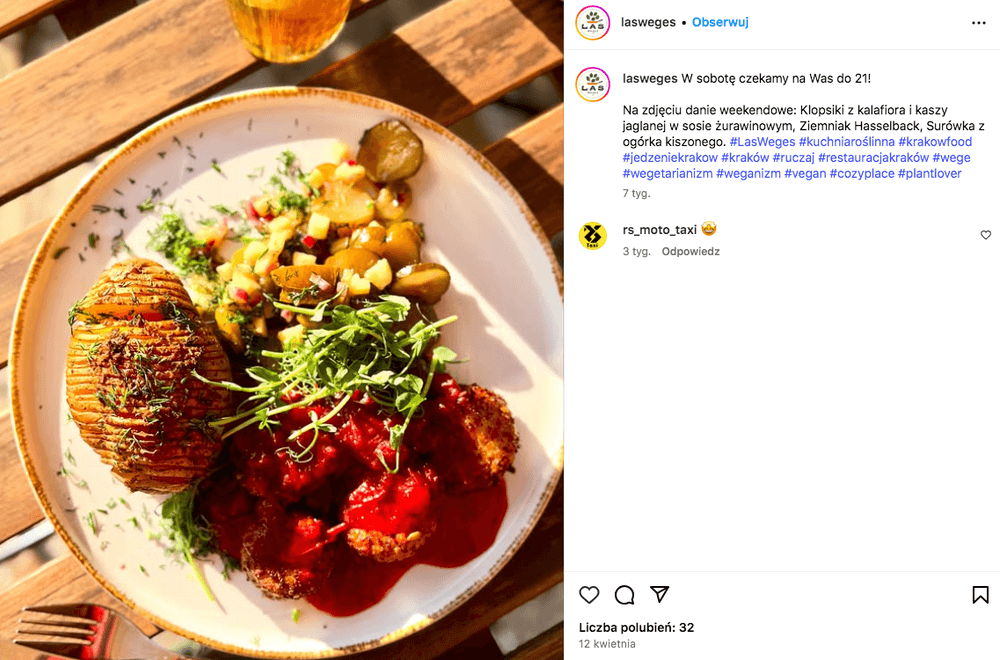1000x660 pixels.
Task: Open the #krakowfood hashtag link
Action: point(935,142)
